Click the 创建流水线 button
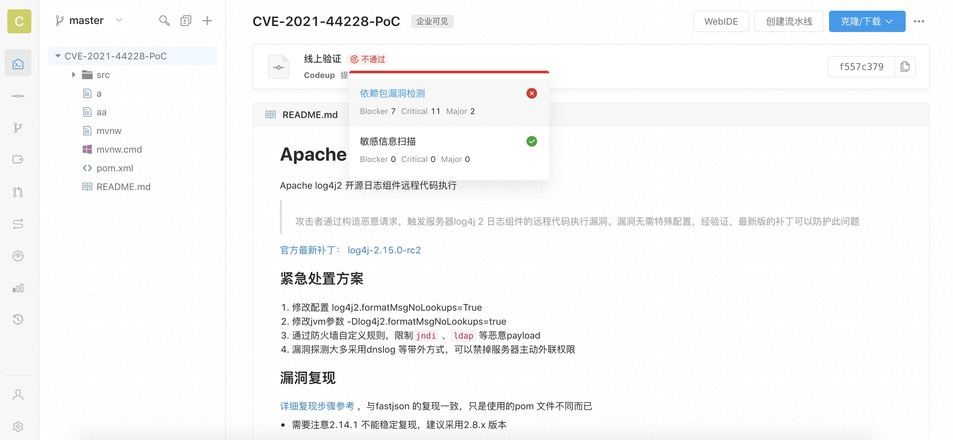This screenshot has width=953, height=440. (x=789, y=21)
